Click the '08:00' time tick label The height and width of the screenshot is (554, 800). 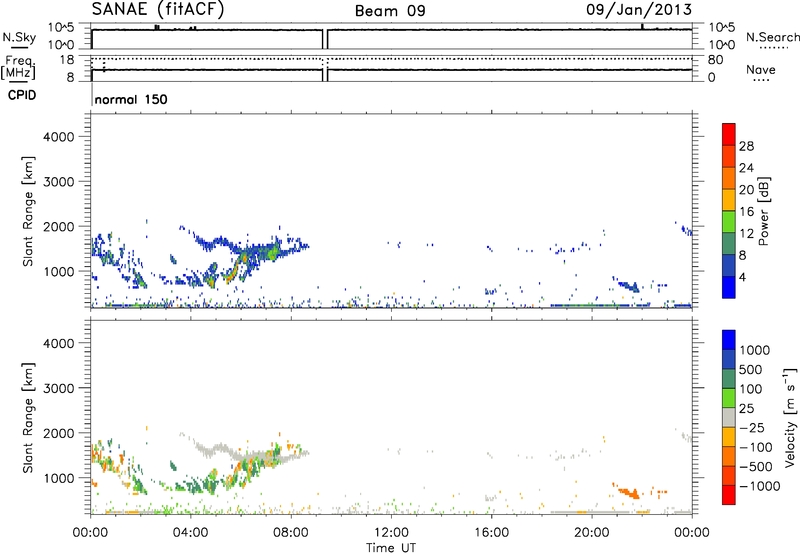click(291, 533)
